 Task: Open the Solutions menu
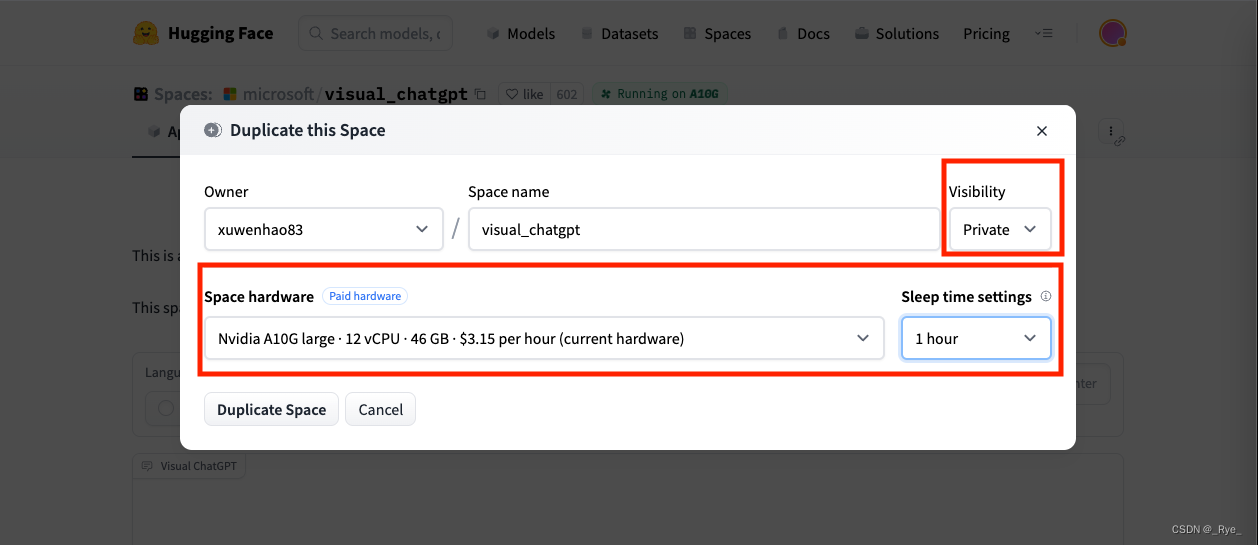pos(897,33)
